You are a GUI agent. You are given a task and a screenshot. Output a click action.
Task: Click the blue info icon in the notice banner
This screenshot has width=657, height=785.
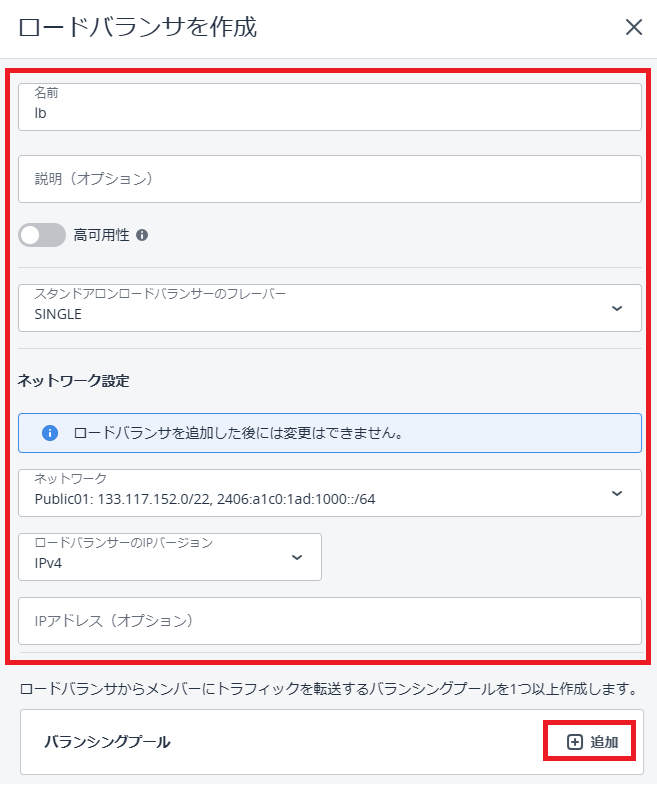coord(49,433)
